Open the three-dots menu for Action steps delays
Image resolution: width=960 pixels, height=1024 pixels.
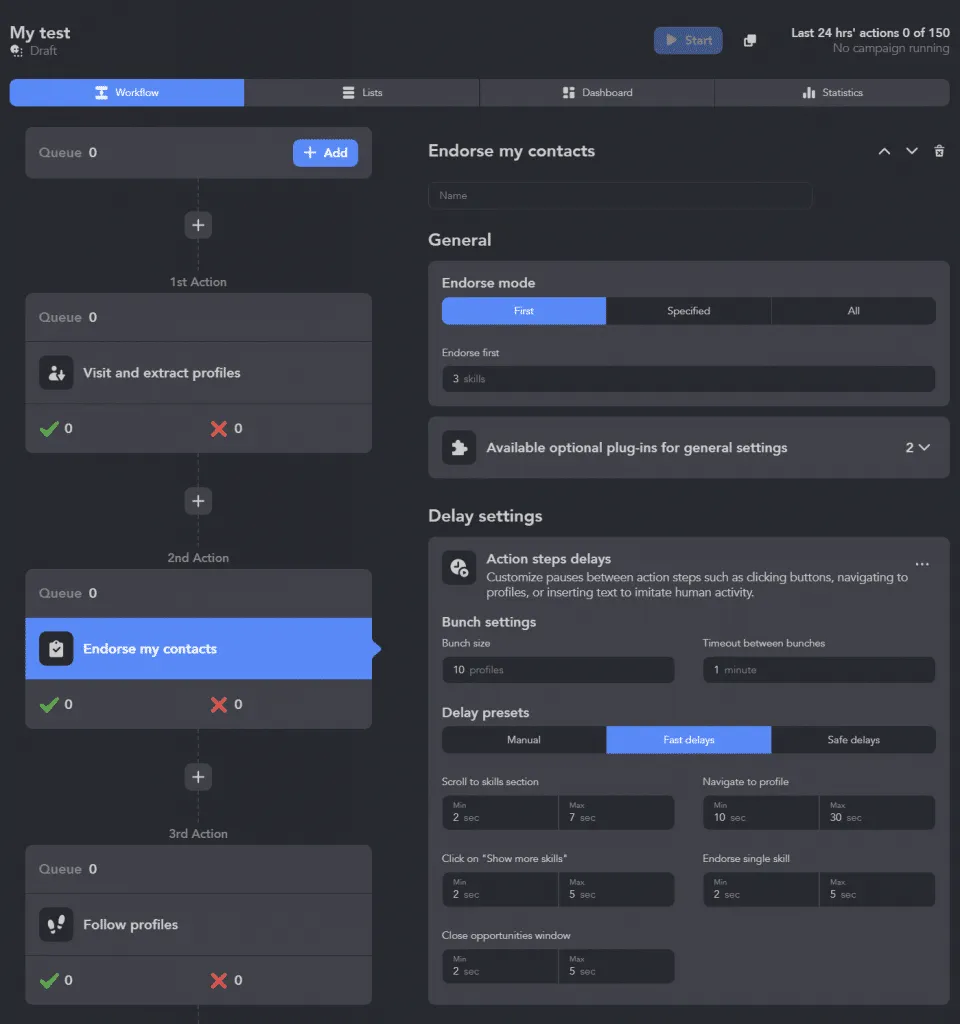[922, 564]
